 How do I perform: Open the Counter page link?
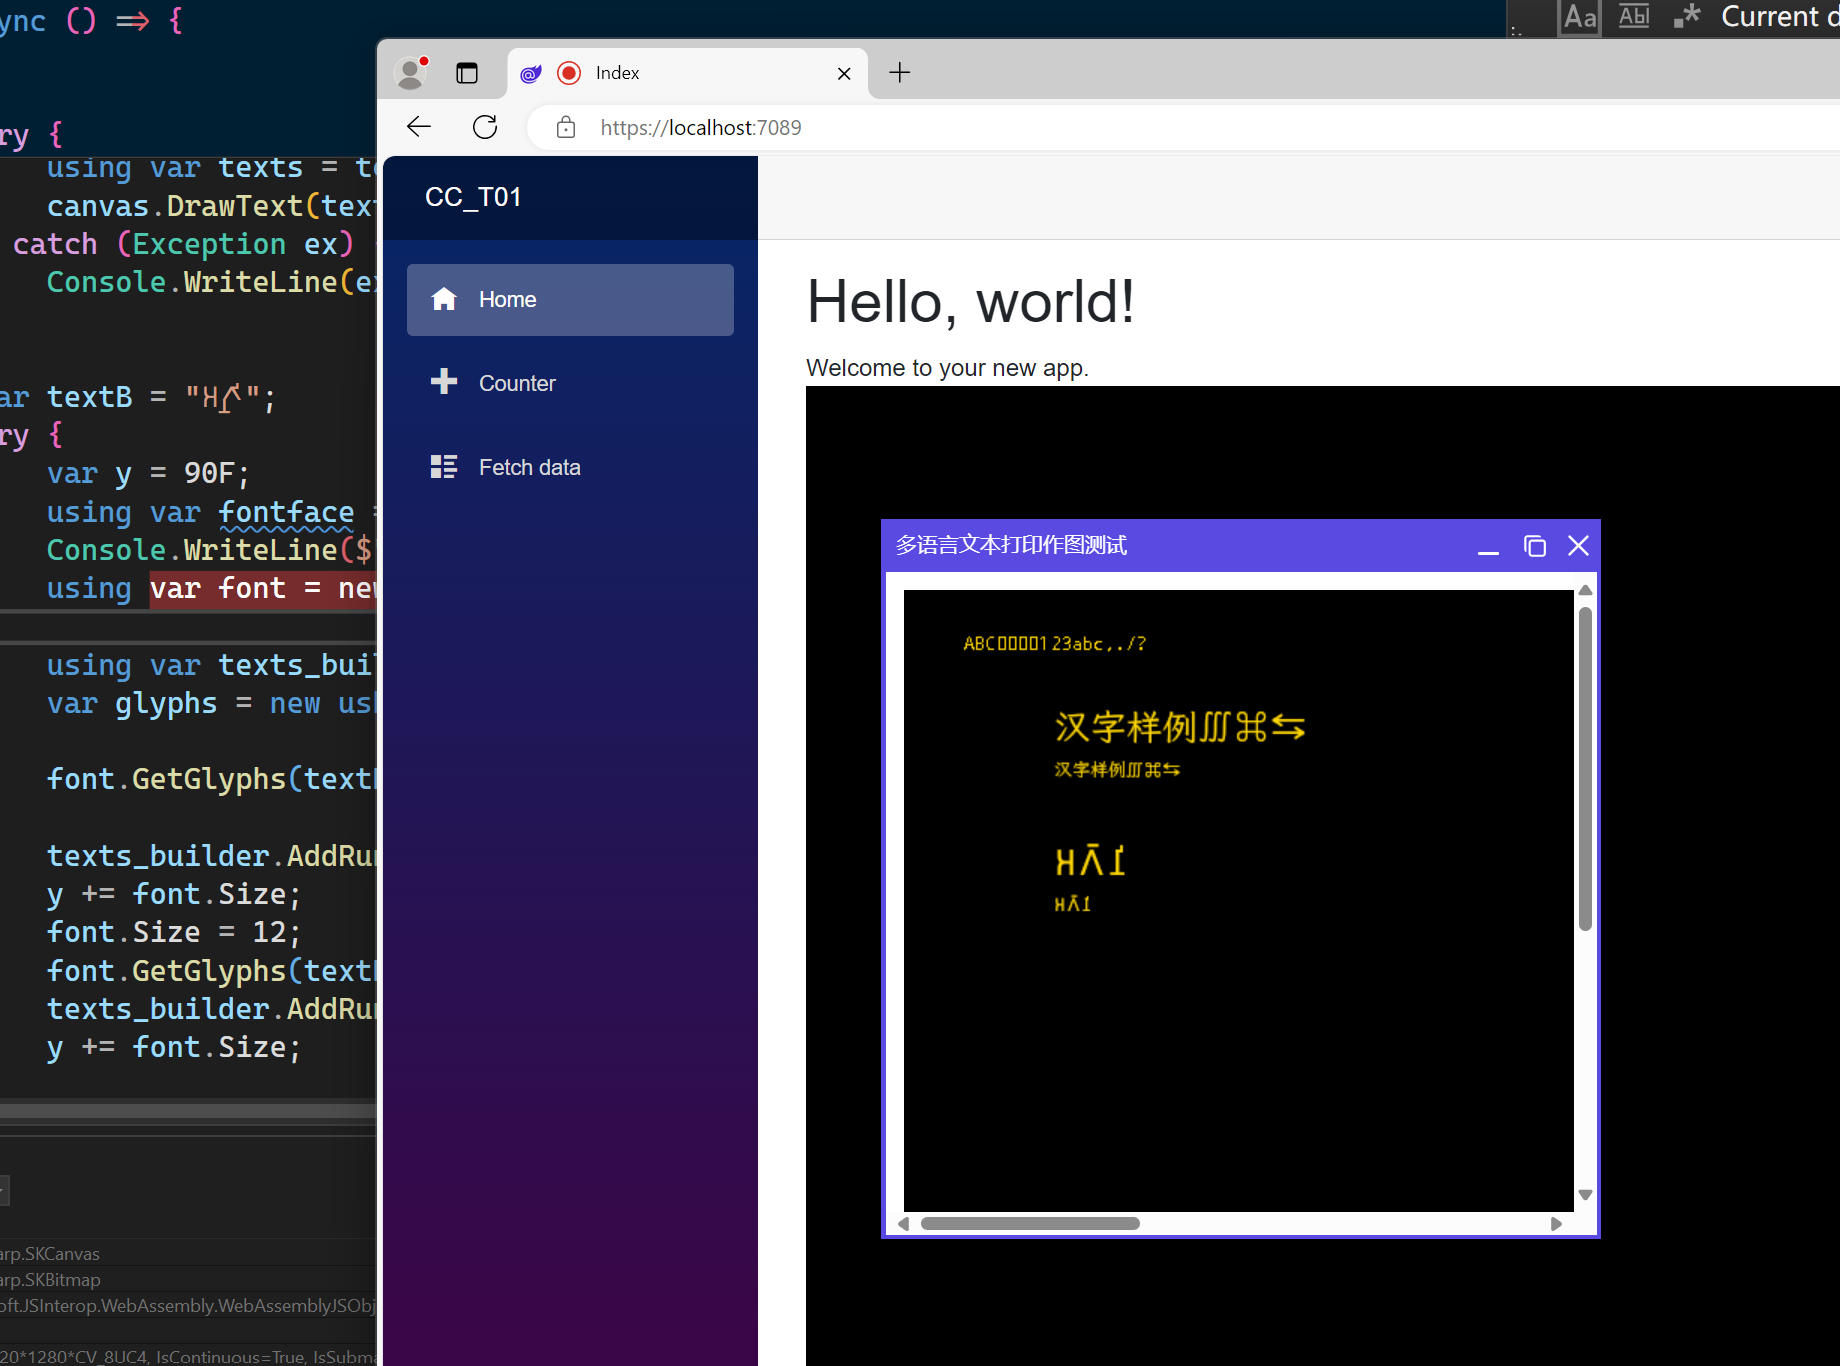coord(517,382)
